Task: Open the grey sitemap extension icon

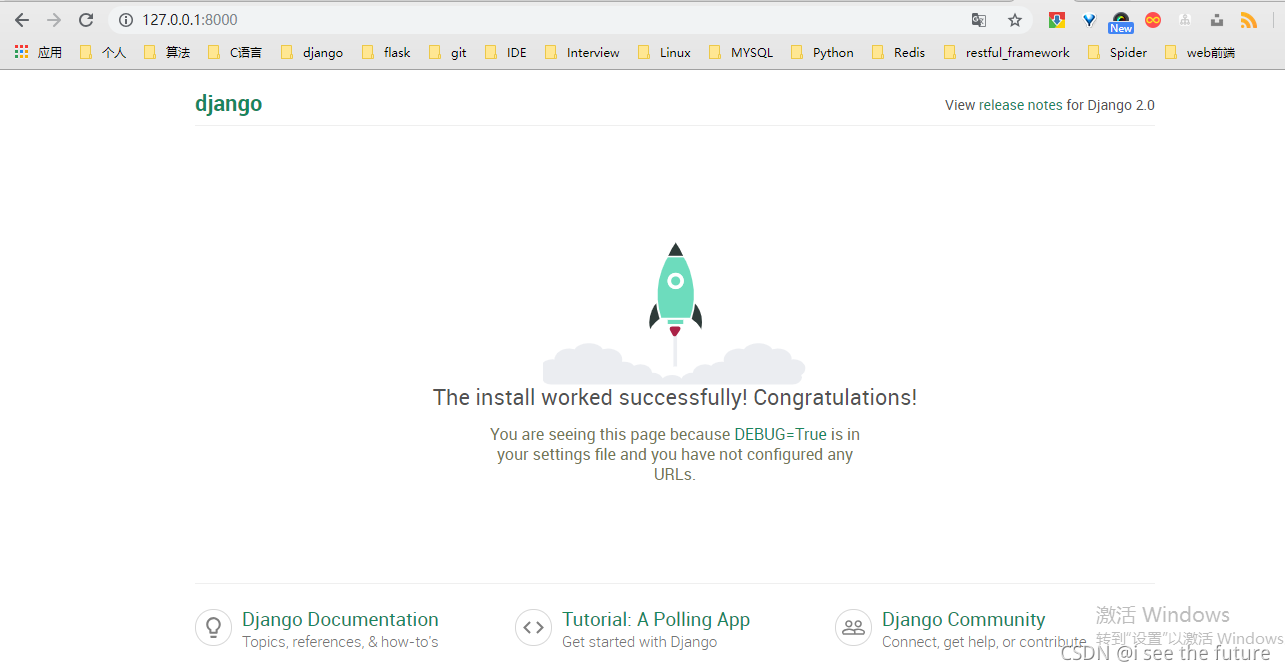Action: click(1185, 20)
